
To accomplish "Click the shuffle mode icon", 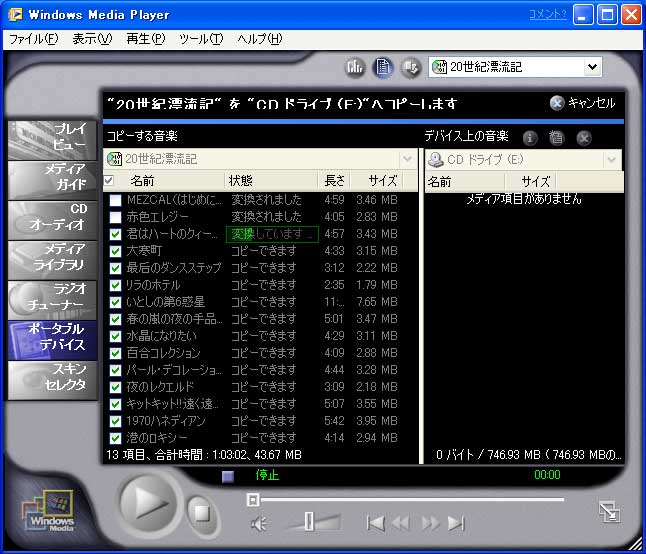I will tap(410, 67).
